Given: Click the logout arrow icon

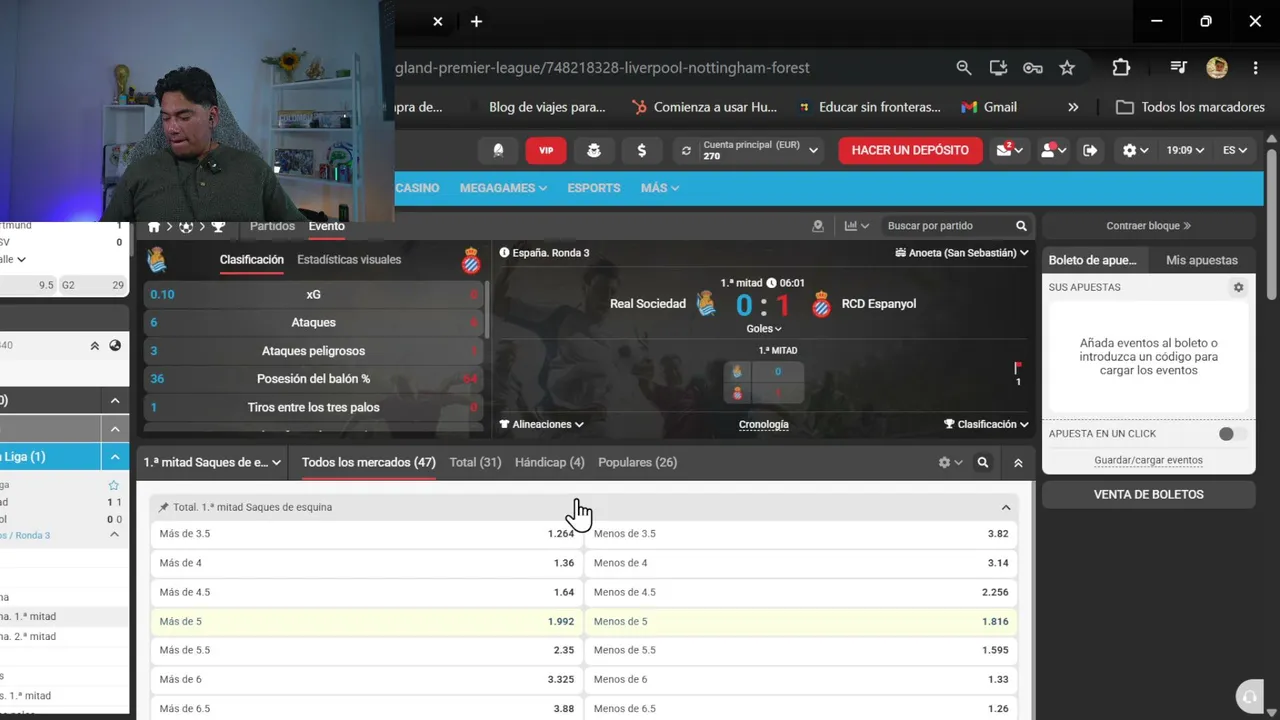Looking at the screenshot, I should click(1090, 150).
